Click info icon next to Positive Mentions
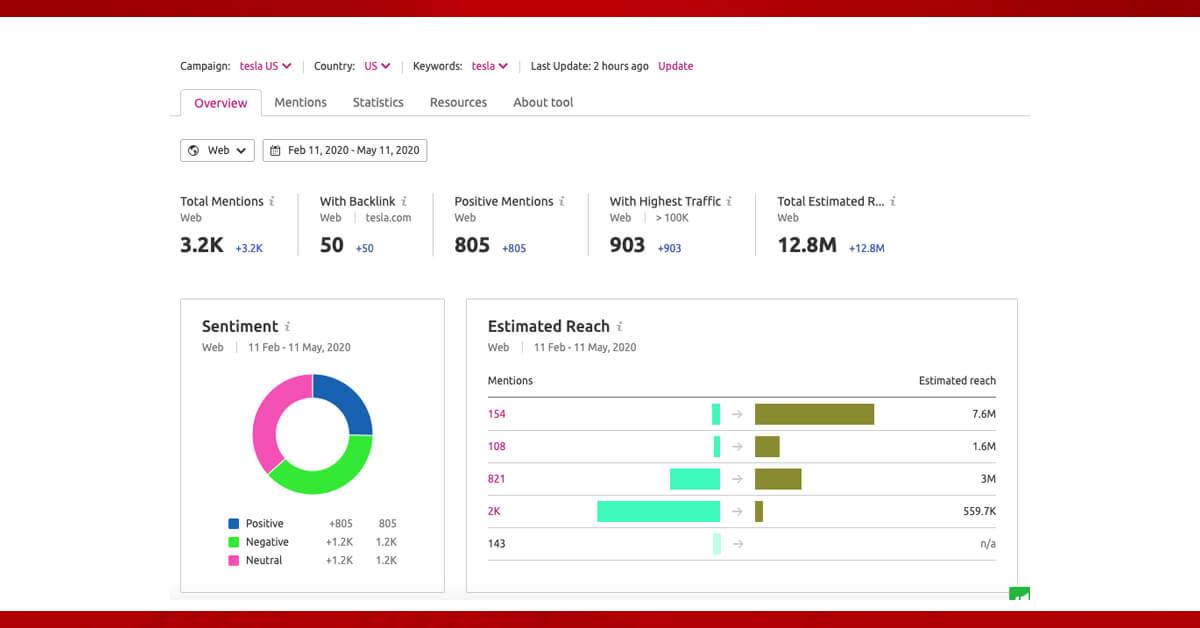This screenshot has width=1200, height=628. [562, 201]
